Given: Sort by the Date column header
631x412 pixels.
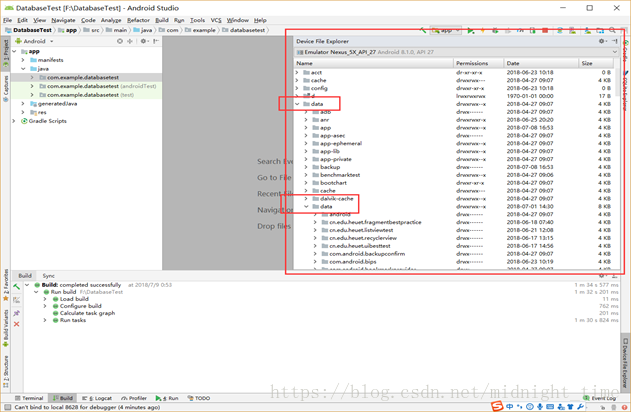Looking at the screenshot, I should pyautogui.click(x=541, y=63).
